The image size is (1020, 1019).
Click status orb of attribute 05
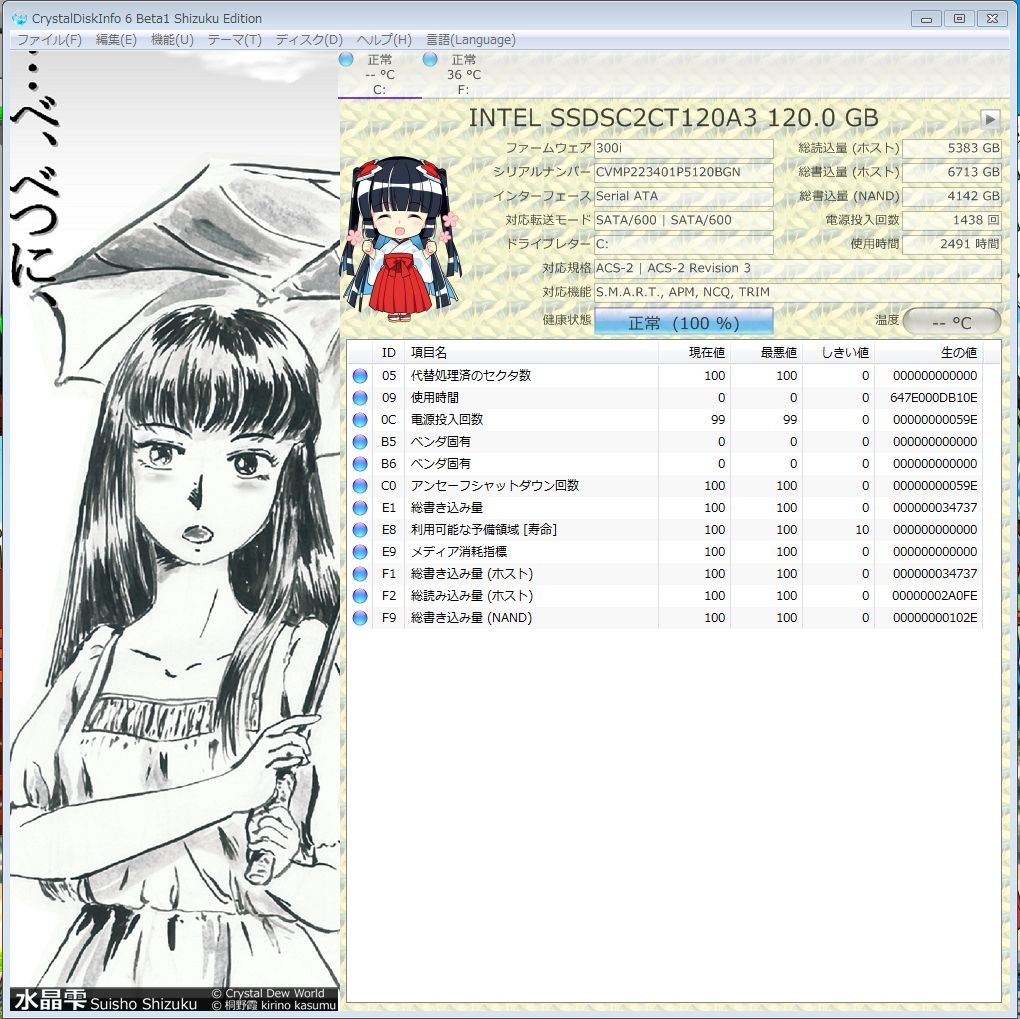pos(360,375)
